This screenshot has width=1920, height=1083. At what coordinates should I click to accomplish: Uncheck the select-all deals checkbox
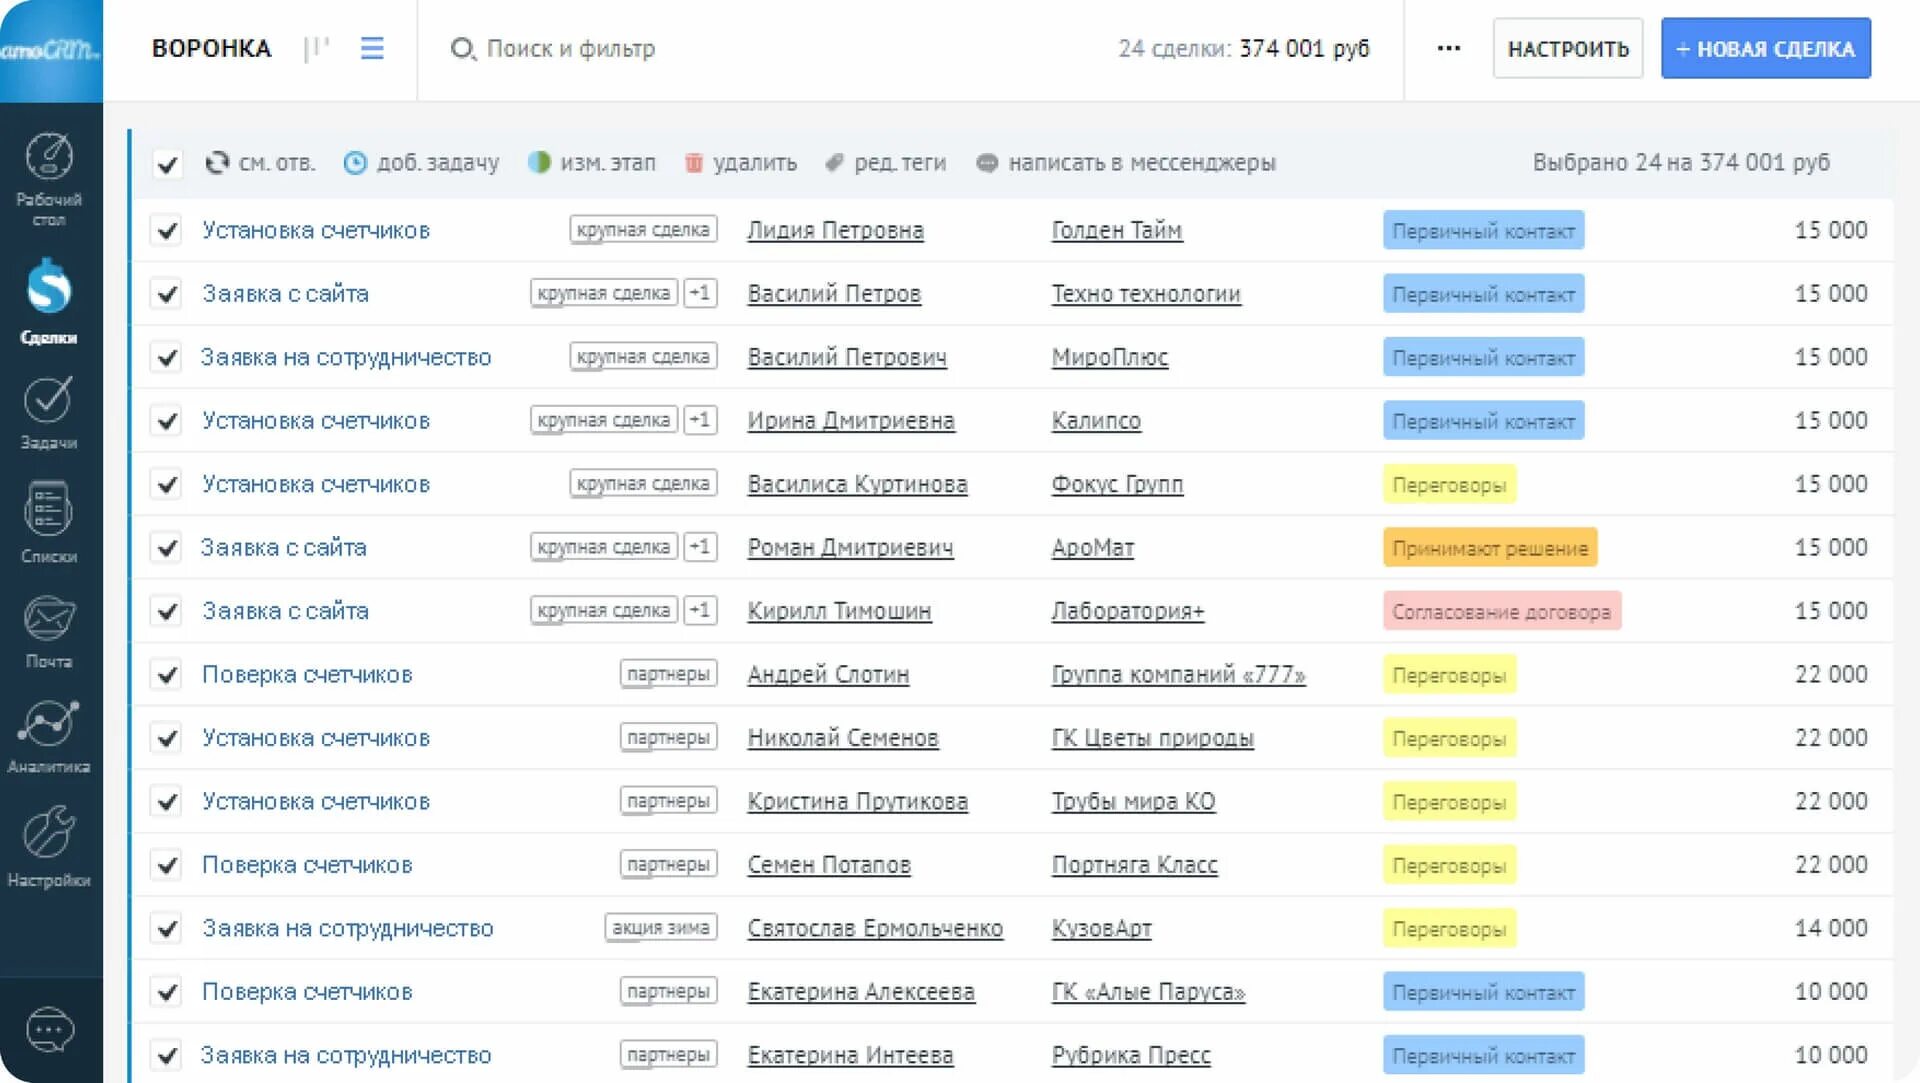click(x=167, y=164)
